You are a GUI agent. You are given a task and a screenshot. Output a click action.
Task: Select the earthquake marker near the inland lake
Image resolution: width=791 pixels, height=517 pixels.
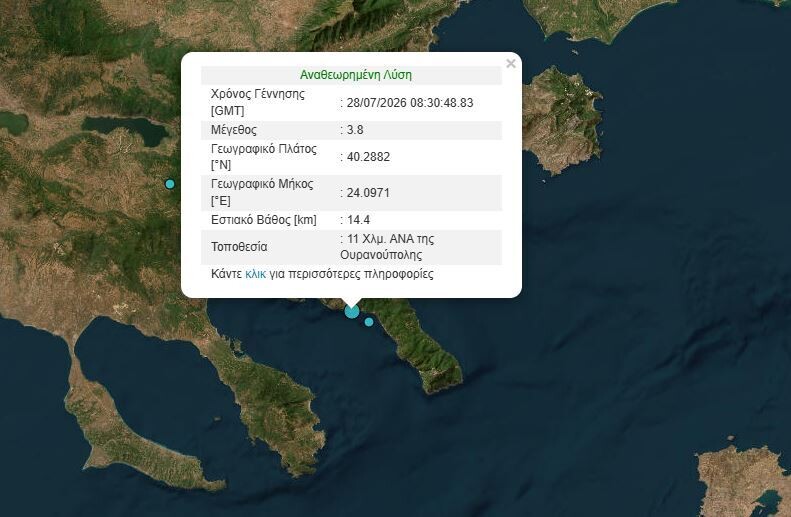coord(170,184)
